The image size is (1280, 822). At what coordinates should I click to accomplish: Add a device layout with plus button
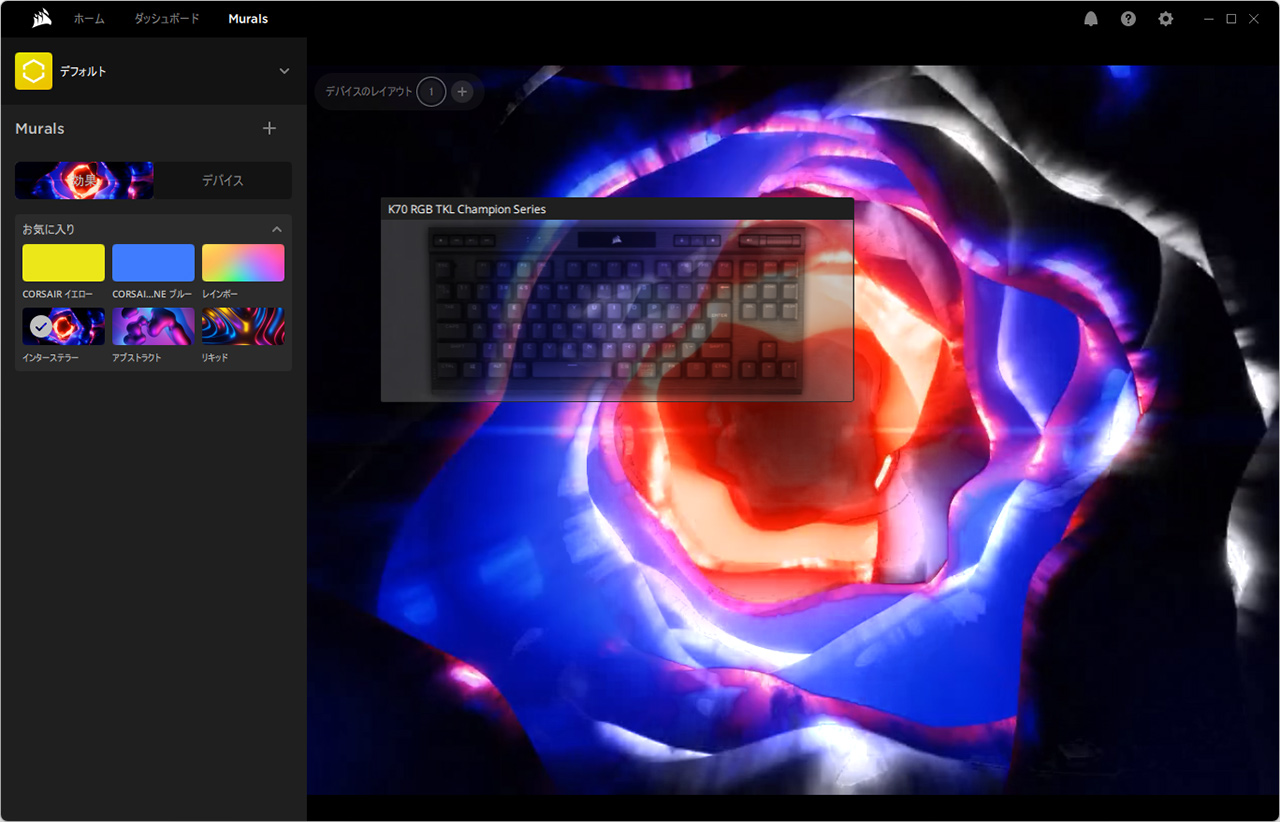461,92
